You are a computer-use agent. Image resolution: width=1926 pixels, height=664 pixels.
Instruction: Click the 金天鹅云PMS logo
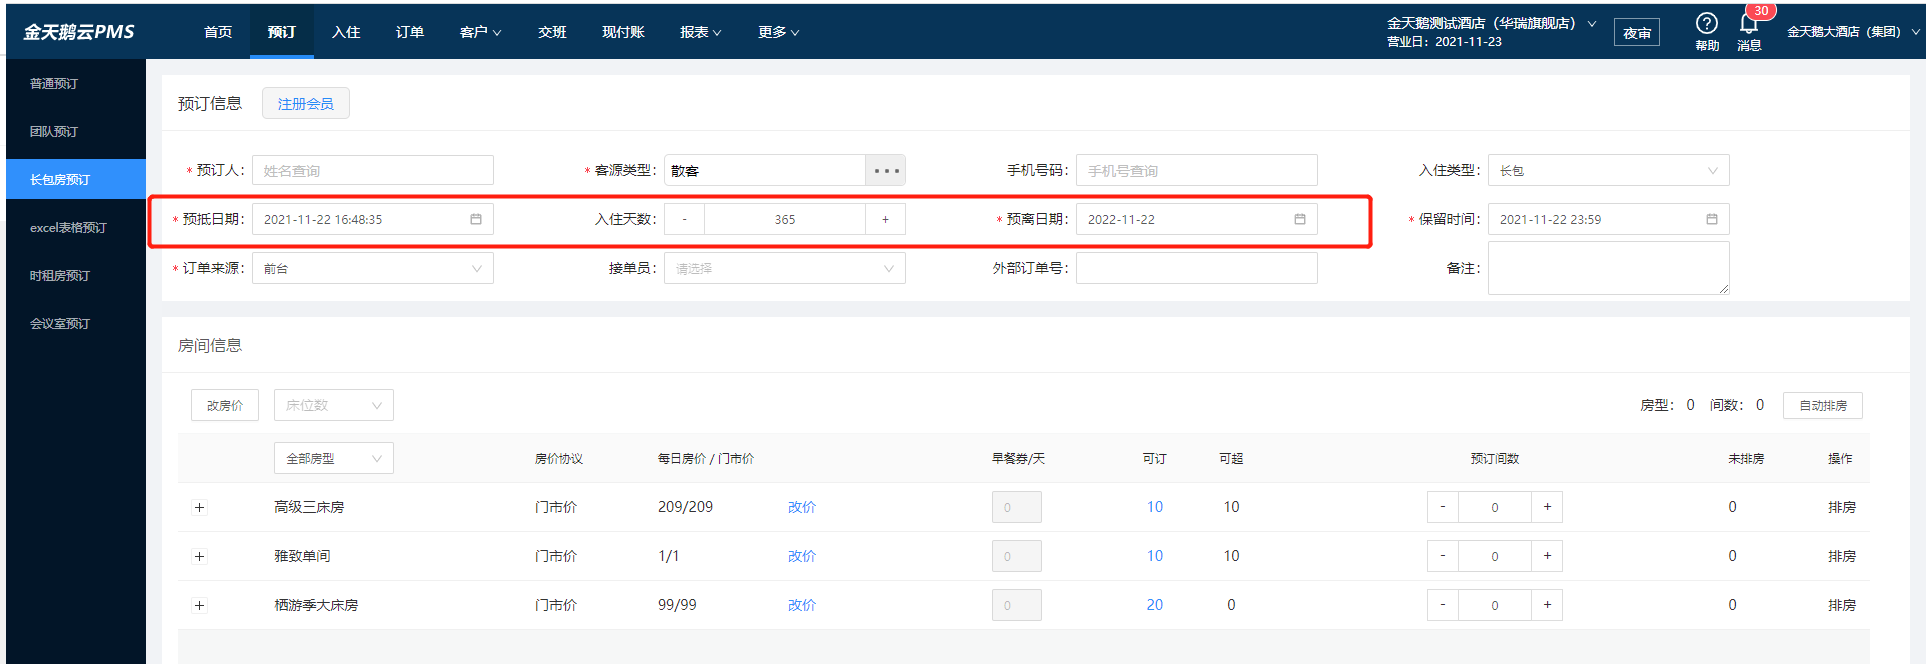(79, 32)
